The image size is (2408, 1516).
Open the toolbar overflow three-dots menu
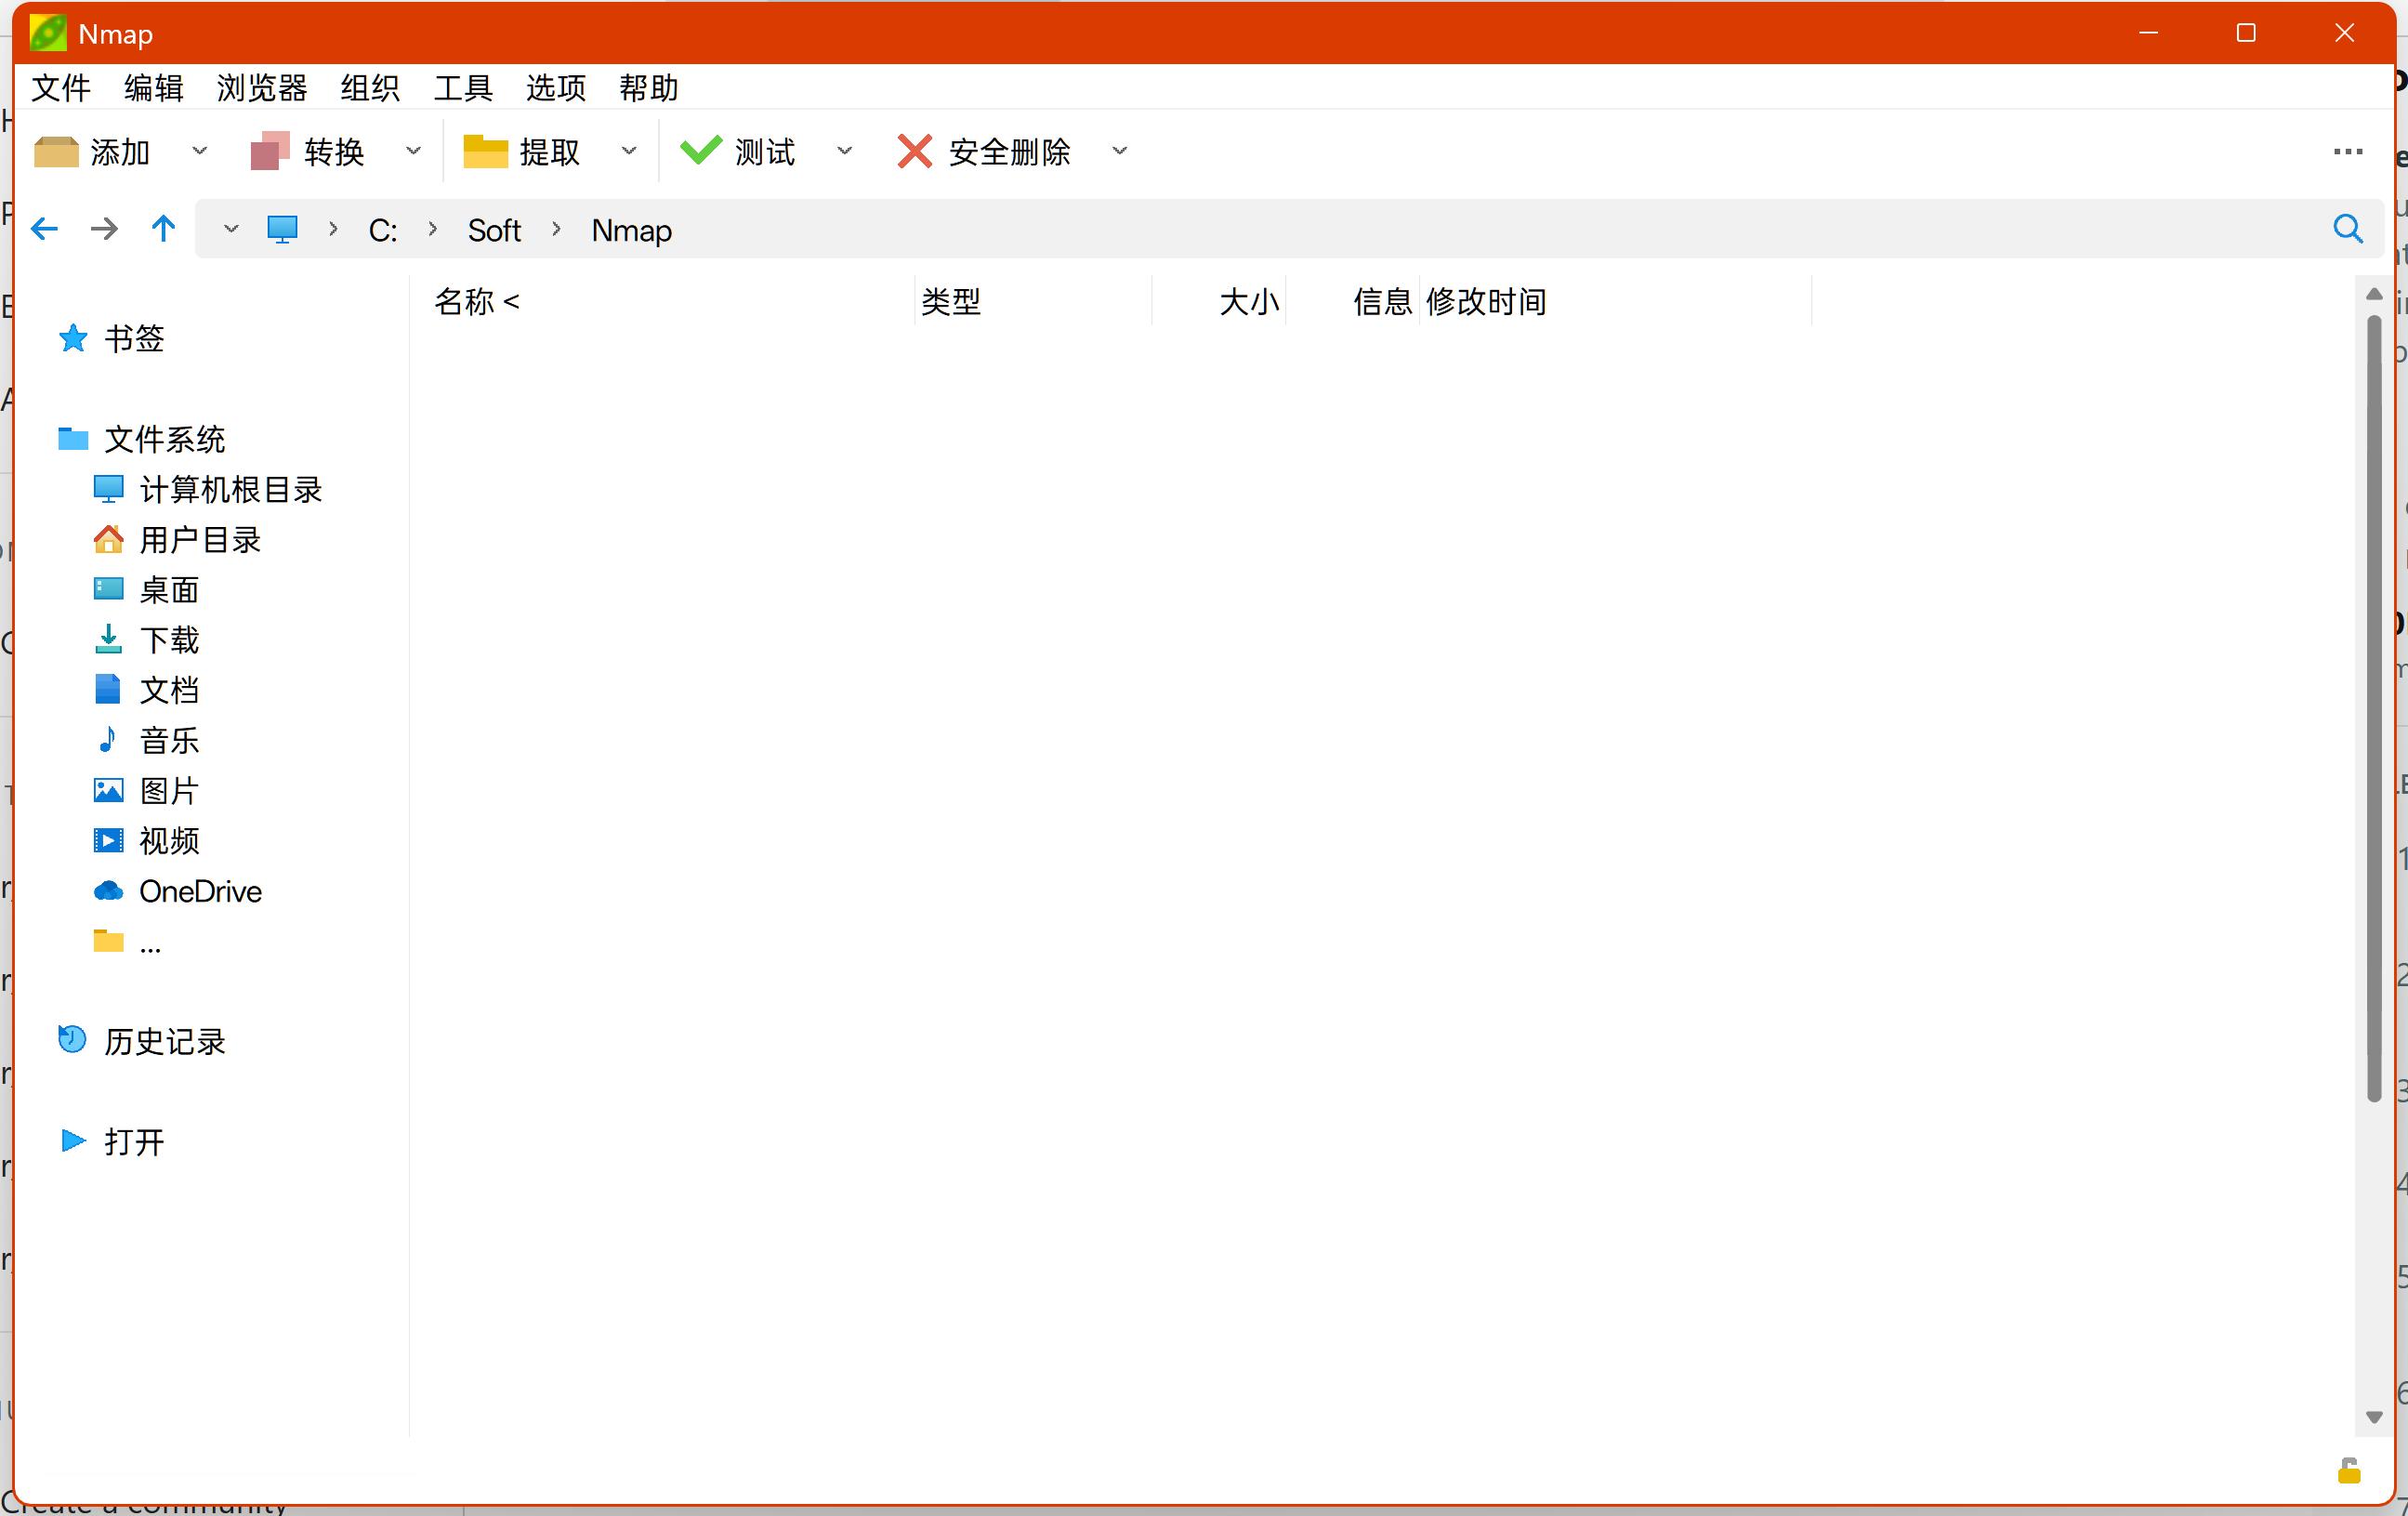pyautogui.click(x=2347, y=151)
